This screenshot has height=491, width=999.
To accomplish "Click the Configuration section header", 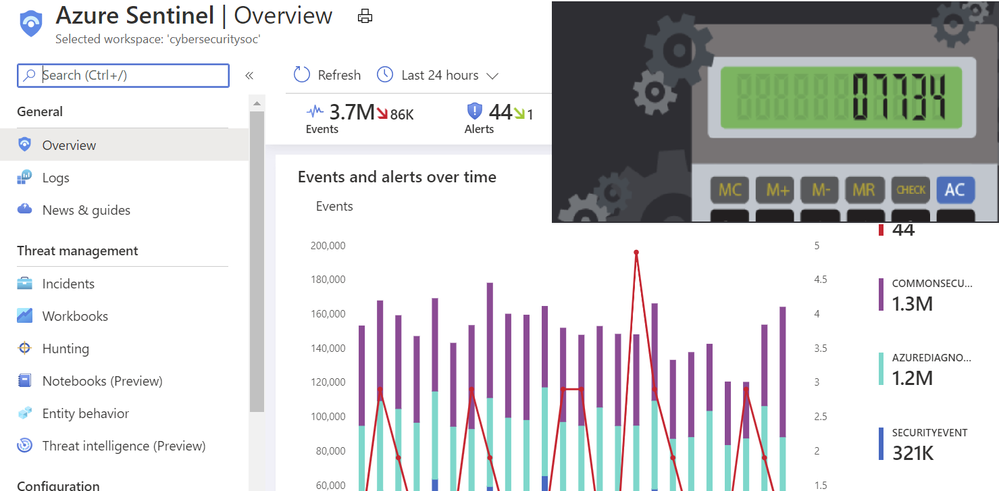I will 59,486.
